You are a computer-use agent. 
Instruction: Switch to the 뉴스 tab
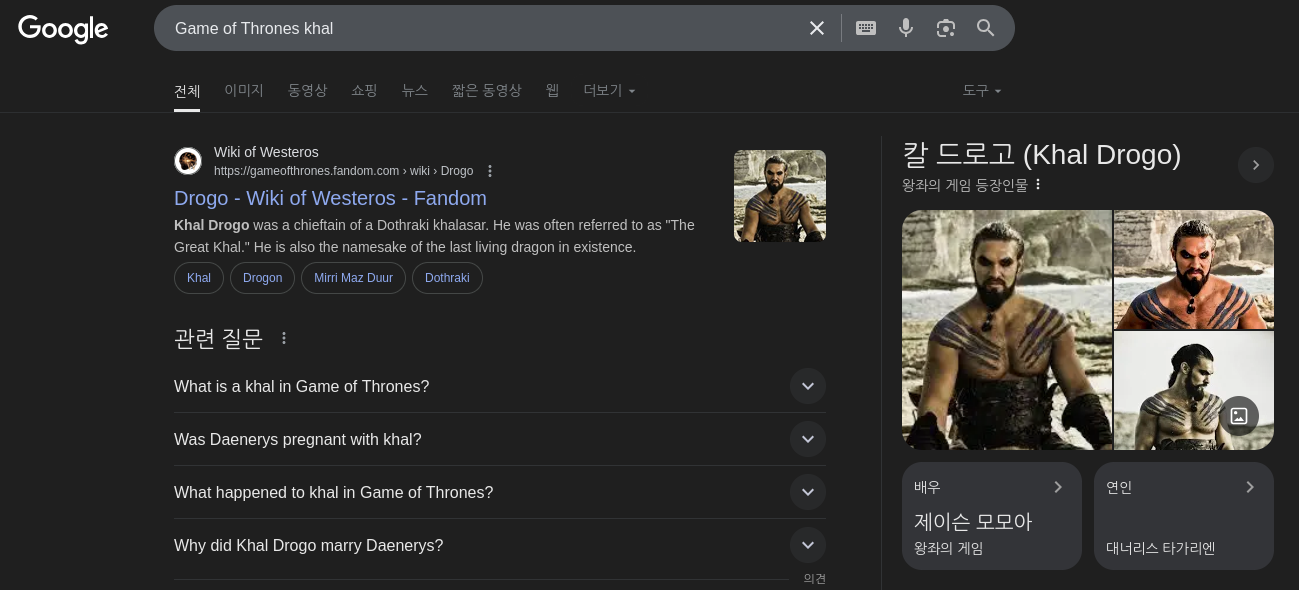415,90
